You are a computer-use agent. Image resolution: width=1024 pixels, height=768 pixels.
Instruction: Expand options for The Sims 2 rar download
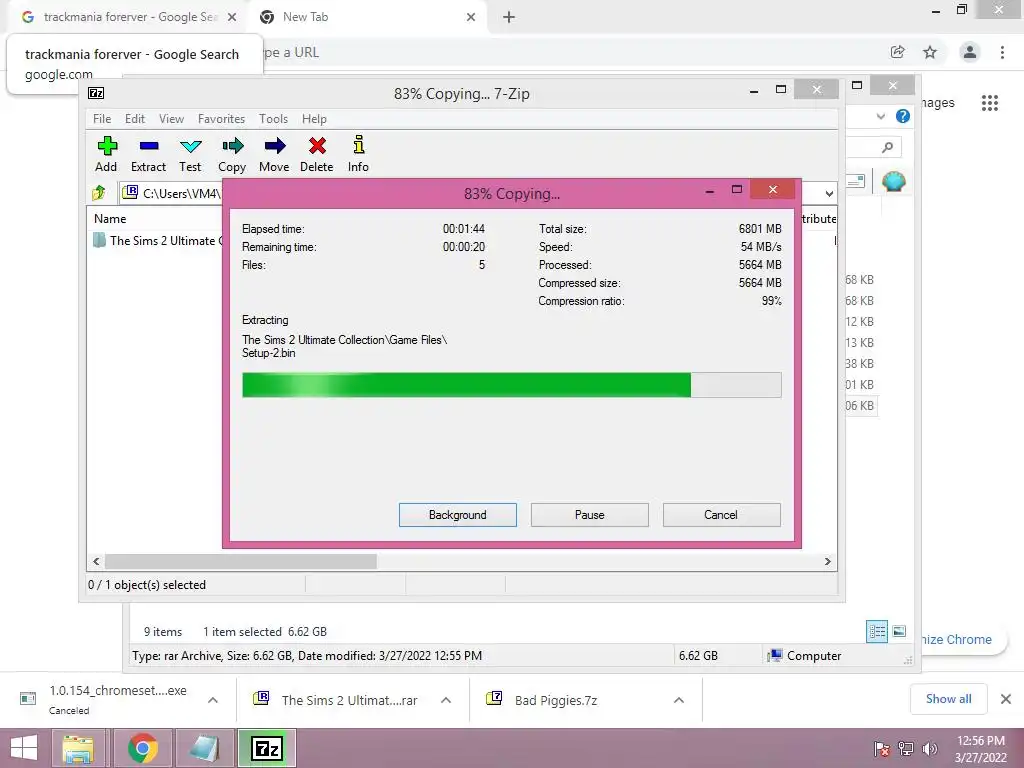point(446,700)
